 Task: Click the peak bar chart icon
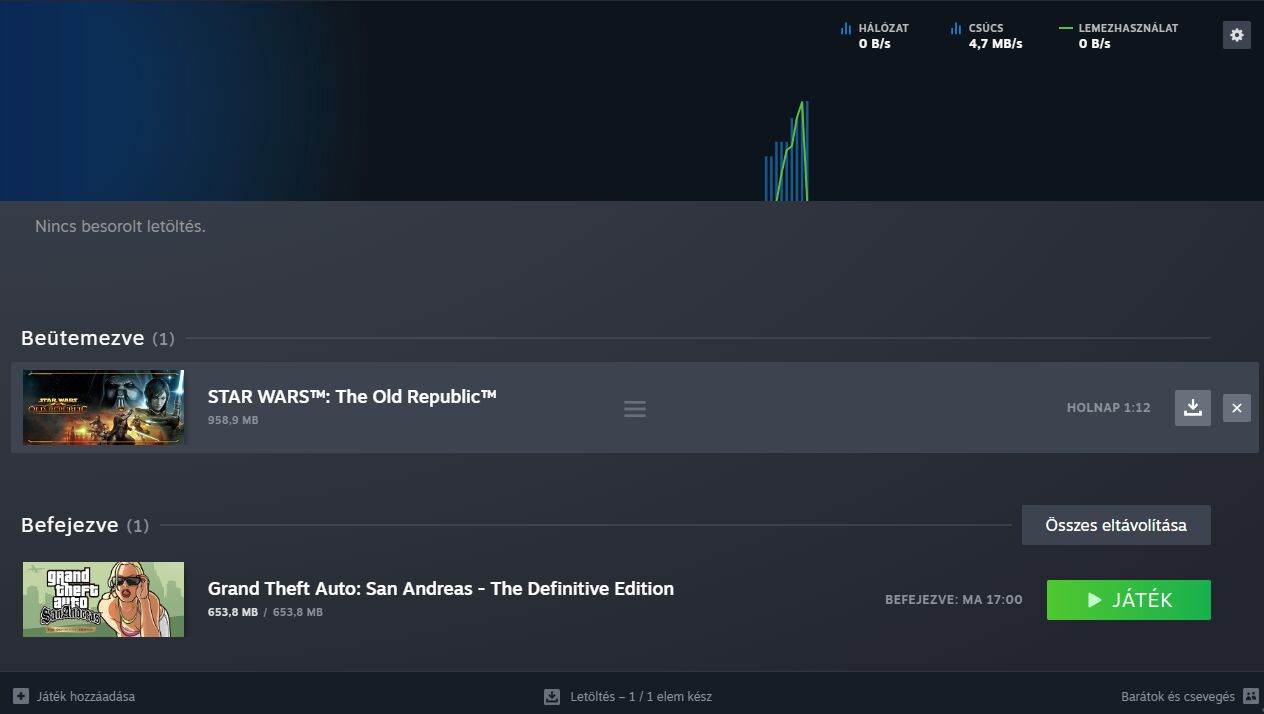tap(956, 28)
